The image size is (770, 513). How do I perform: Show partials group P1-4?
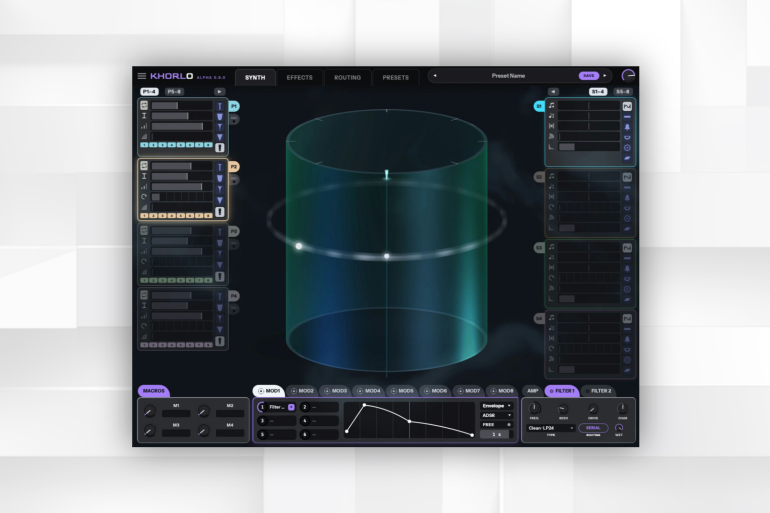pos(149,91)
